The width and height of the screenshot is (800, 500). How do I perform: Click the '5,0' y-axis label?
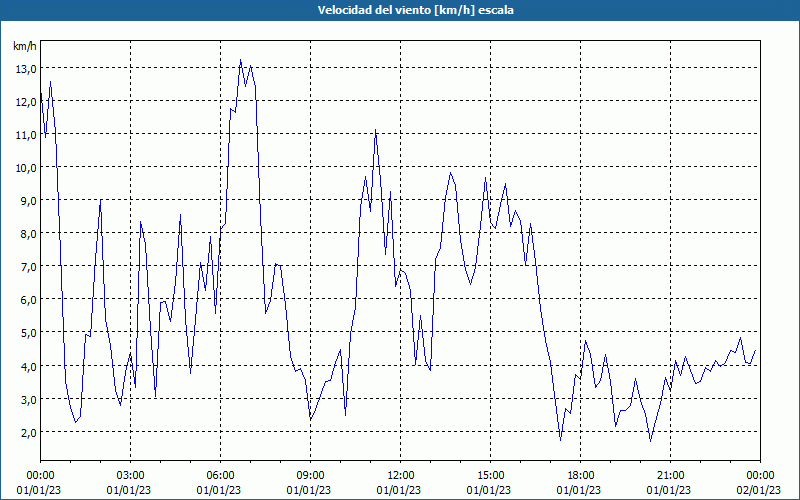(x=29, y=334)
